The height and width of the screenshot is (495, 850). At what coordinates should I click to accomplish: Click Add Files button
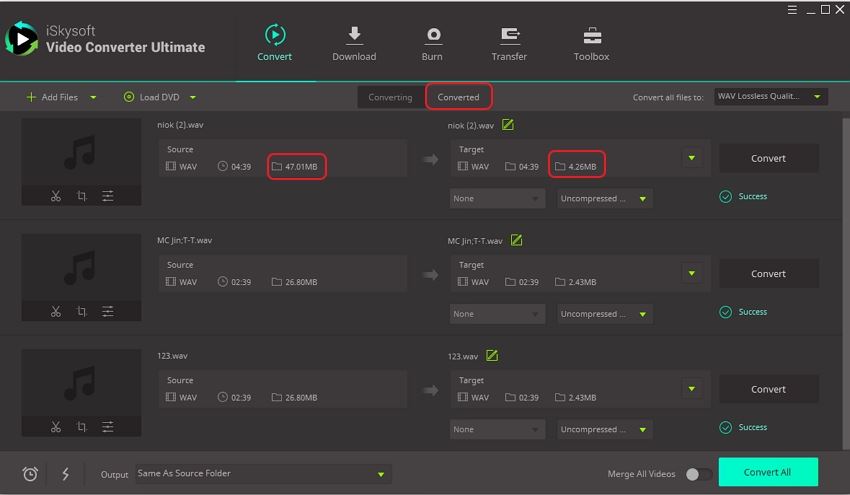(53, 97)
